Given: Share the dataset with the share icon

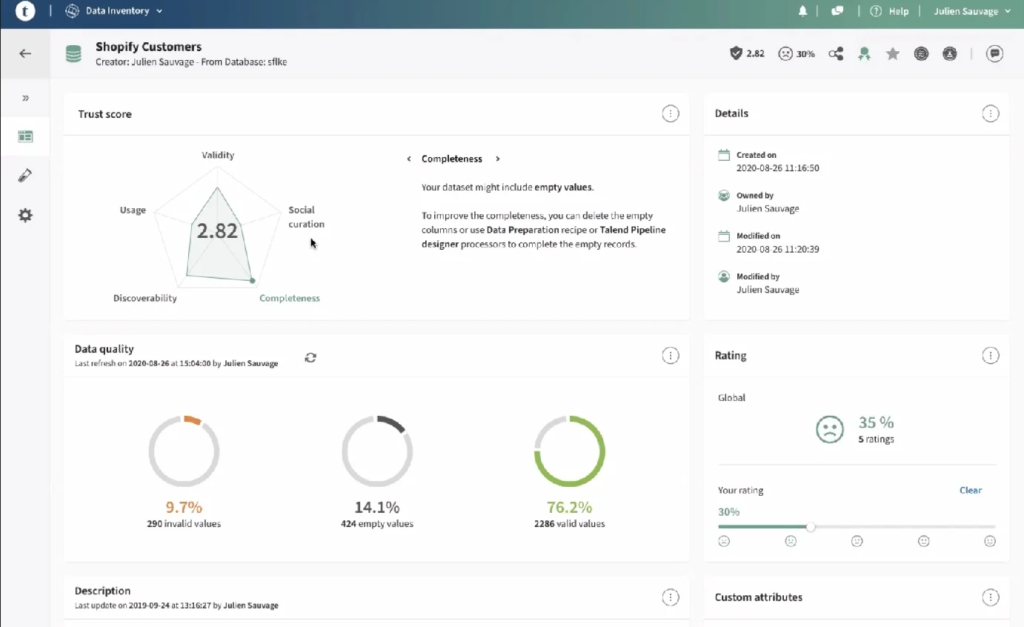Looking at the screenshot, I should tap(836, 54).
